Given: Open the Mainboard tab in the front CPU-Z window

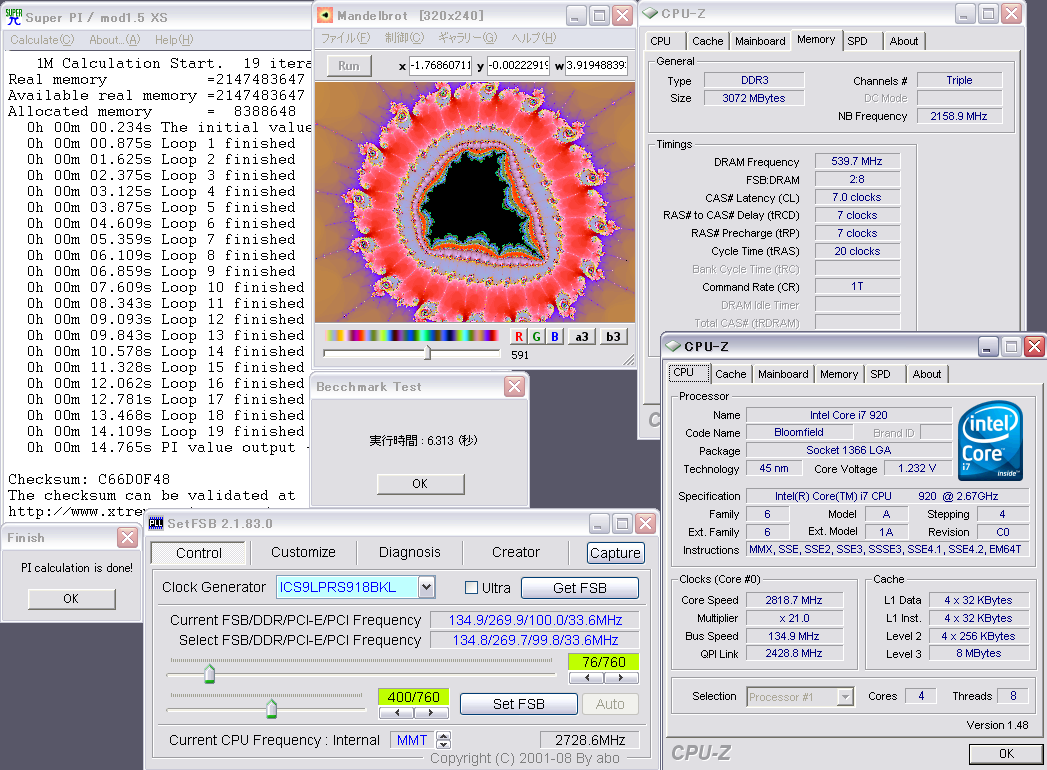Looking at the screenshot, I should click(x=783, y=374).
